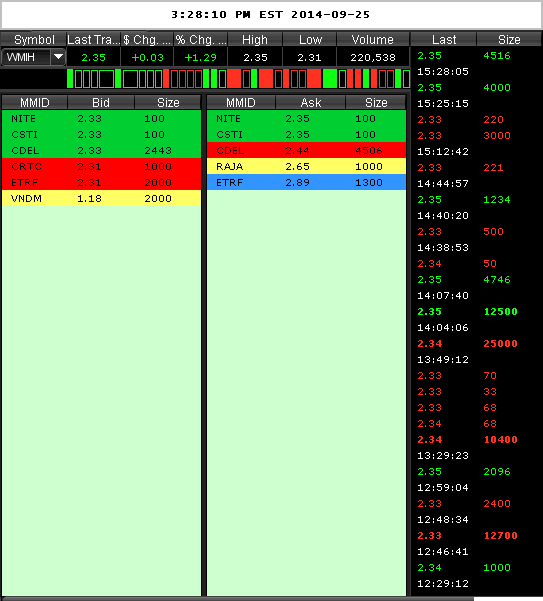Click the % Chg. column header

coord(201,39)
